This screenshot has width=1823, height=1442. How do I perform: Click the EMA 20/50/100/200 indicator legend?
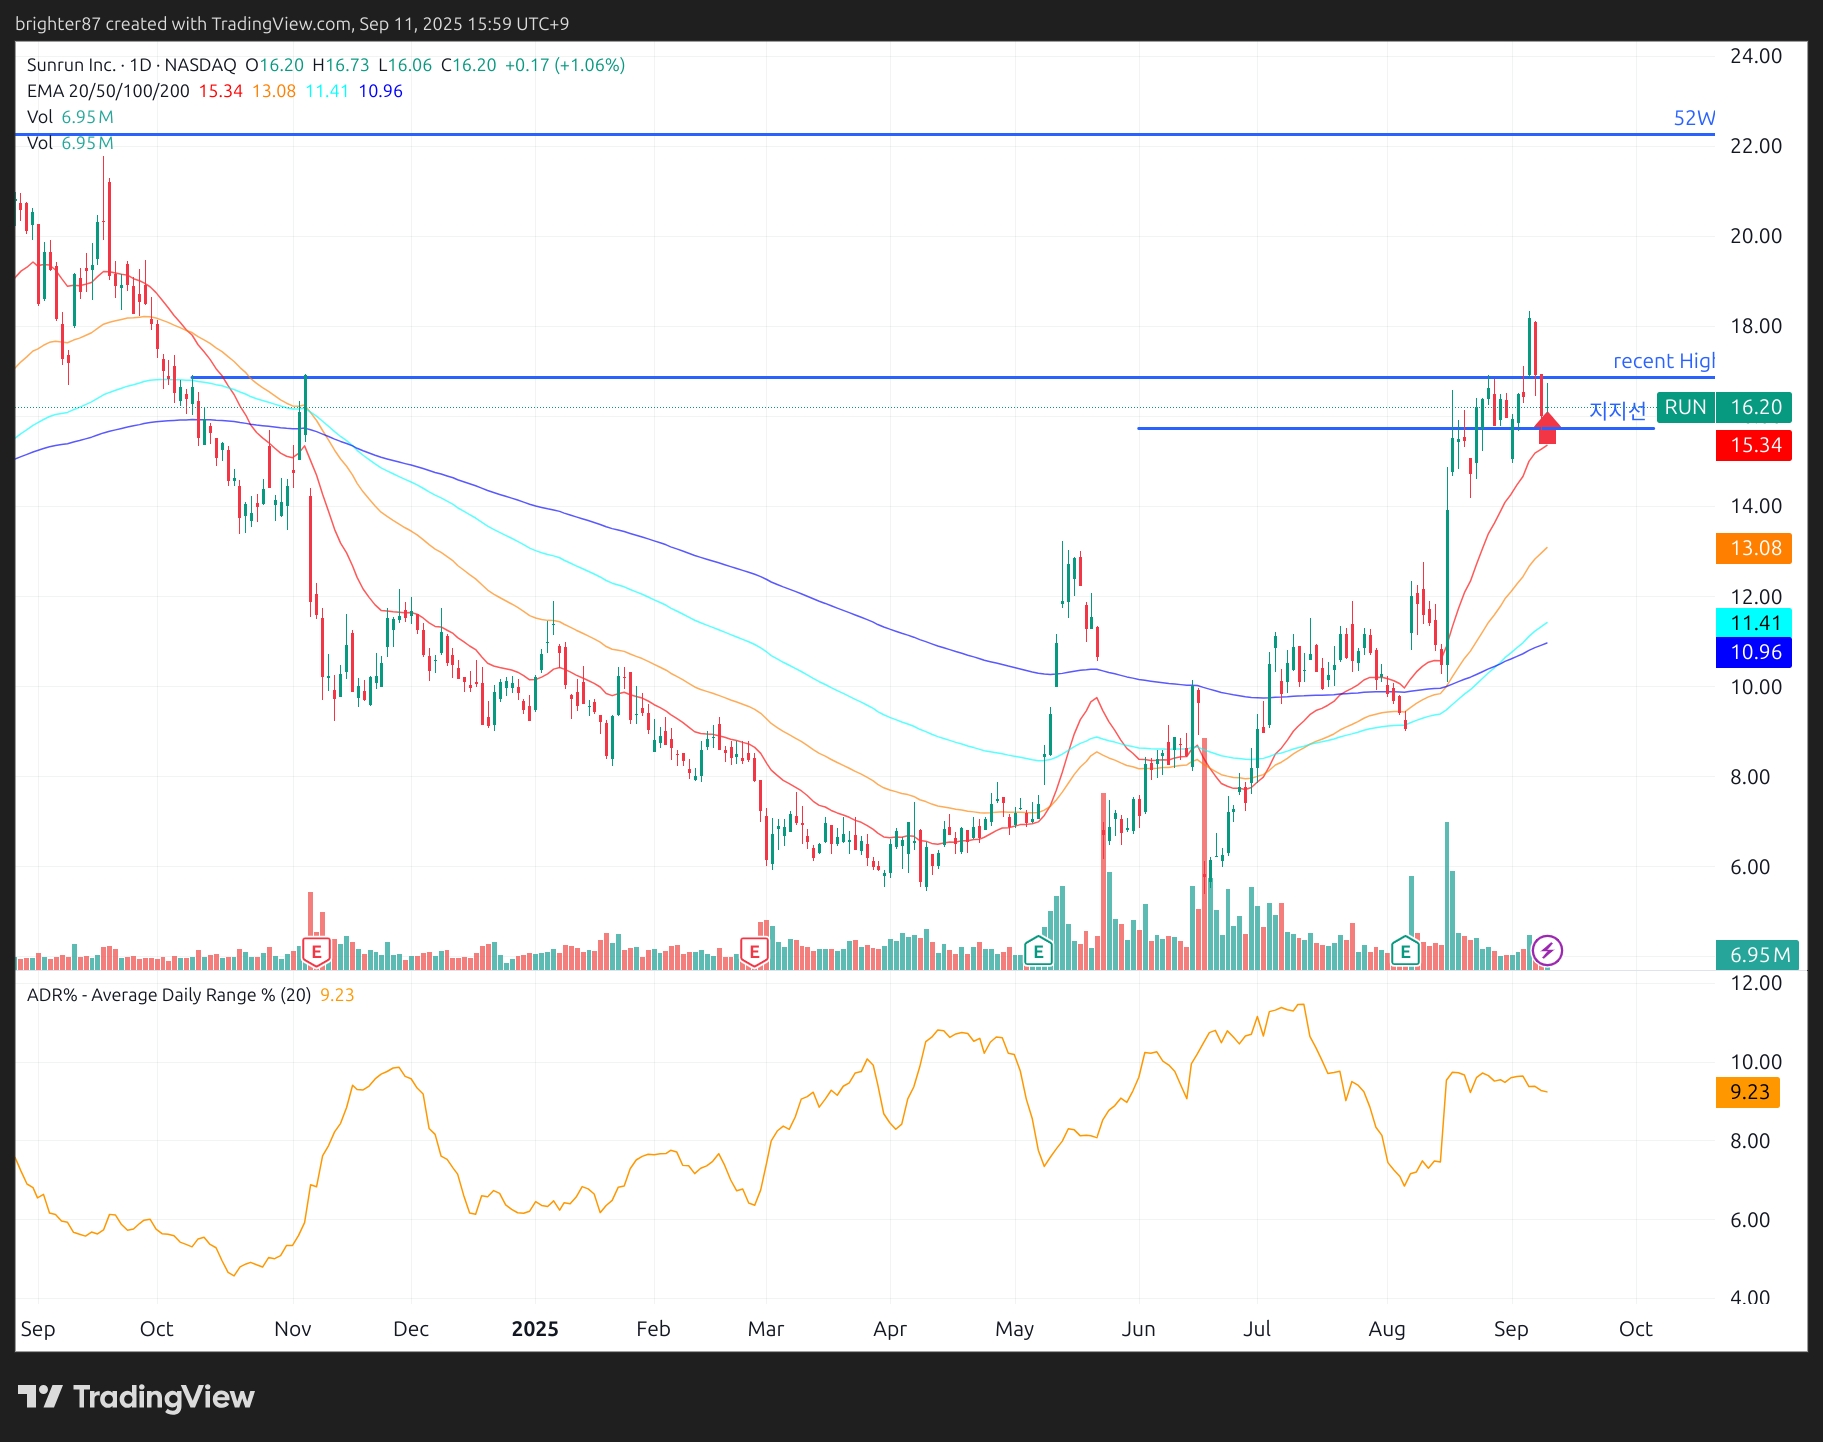click(108, 91)
